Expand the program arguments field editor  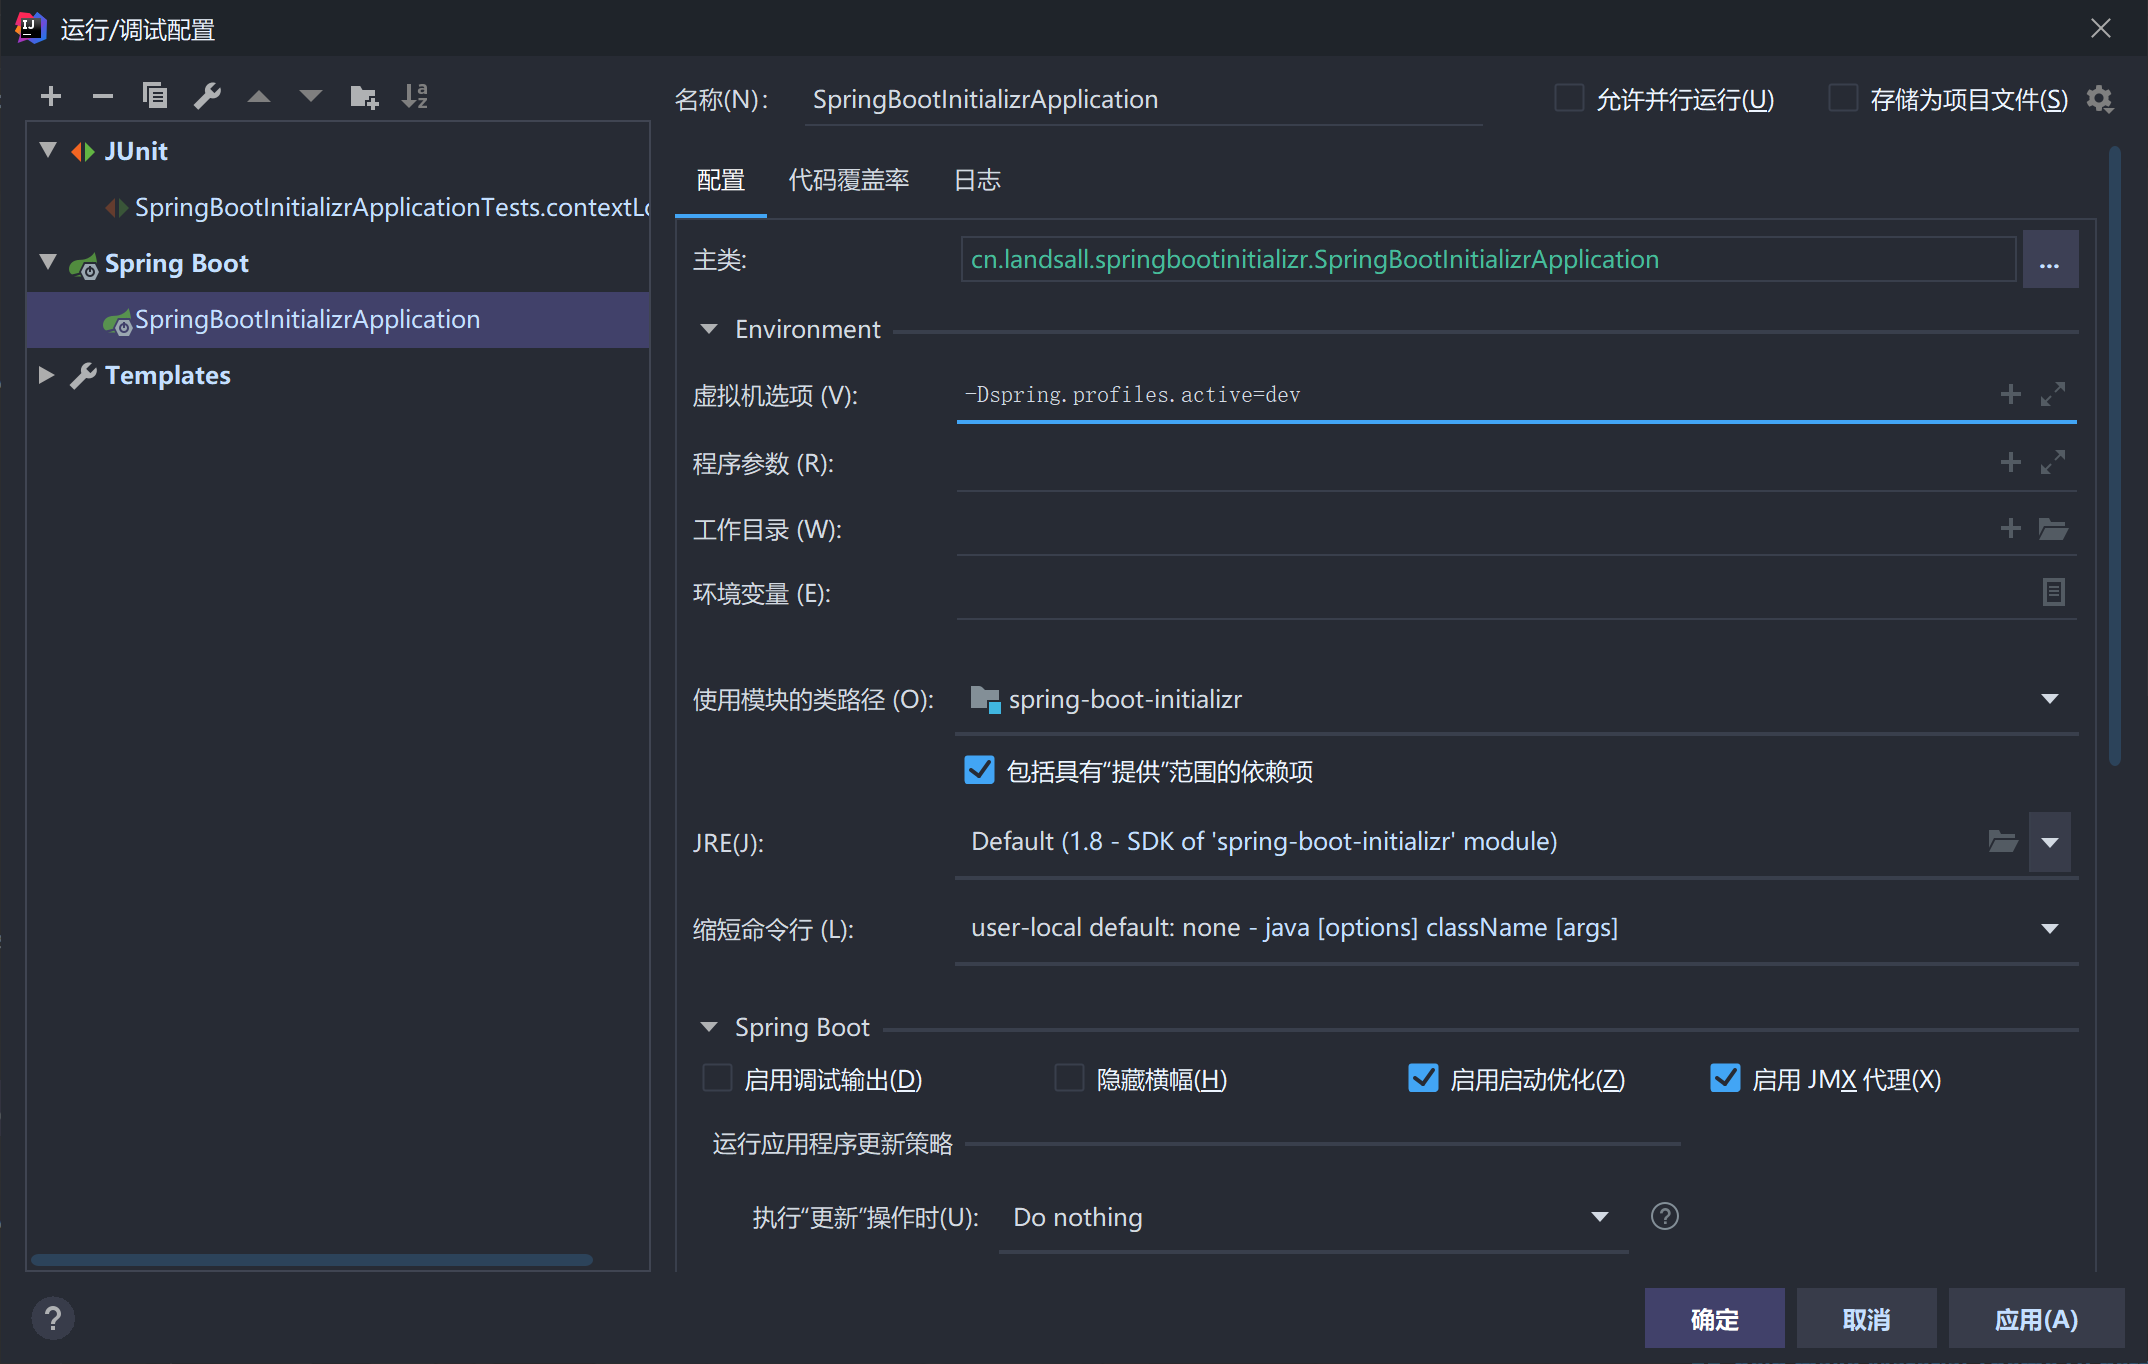point(2053,462)
